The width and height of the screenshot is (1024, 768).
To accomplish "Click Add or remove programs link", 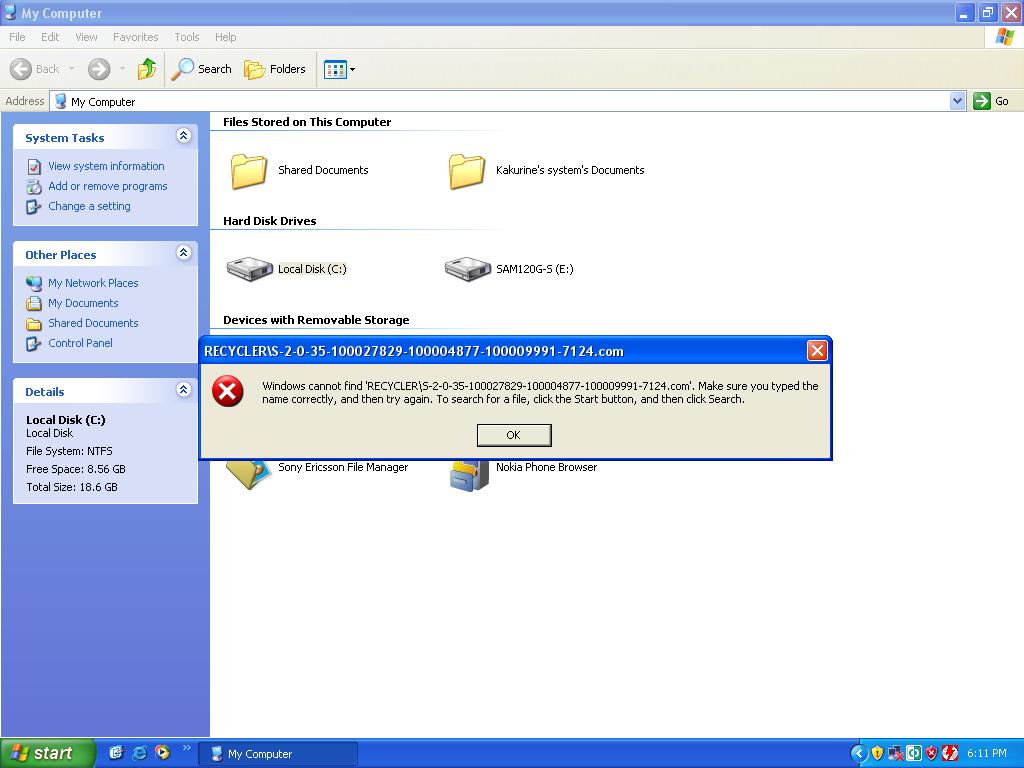I will 108,186.
